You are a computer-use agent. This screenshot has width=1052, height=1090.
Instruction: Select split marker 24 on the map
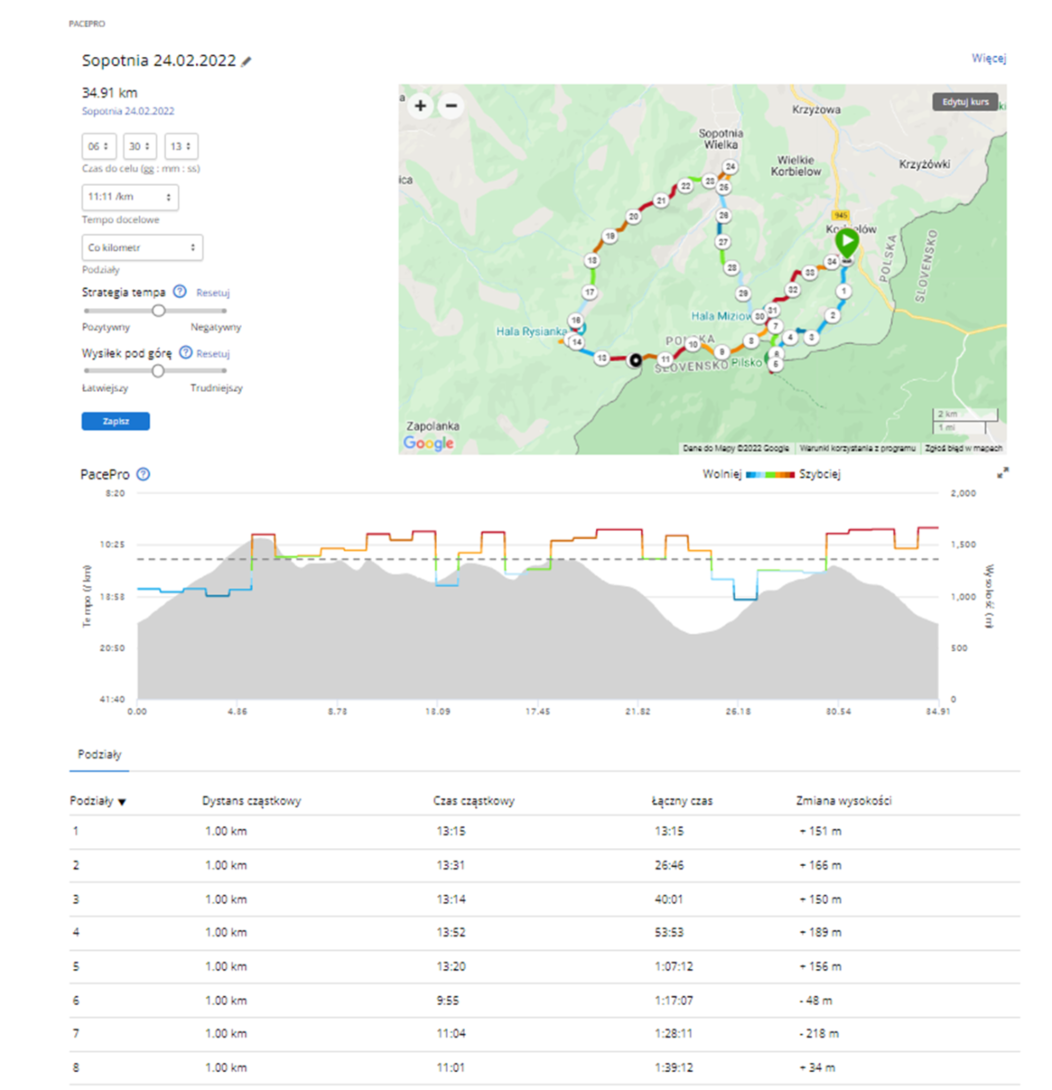[x=730, y=167]
